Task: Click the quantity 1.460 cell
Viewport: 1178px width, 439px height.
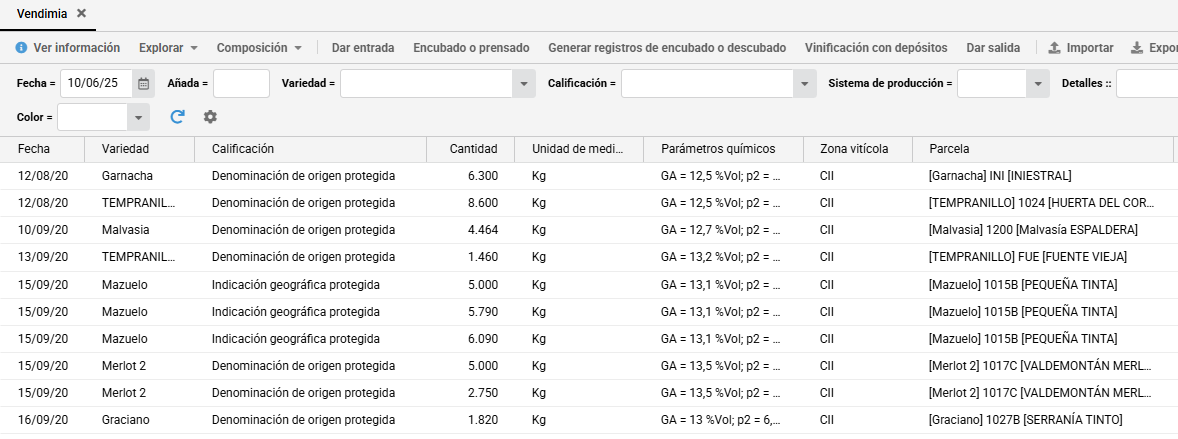Action: pos(470,257)
